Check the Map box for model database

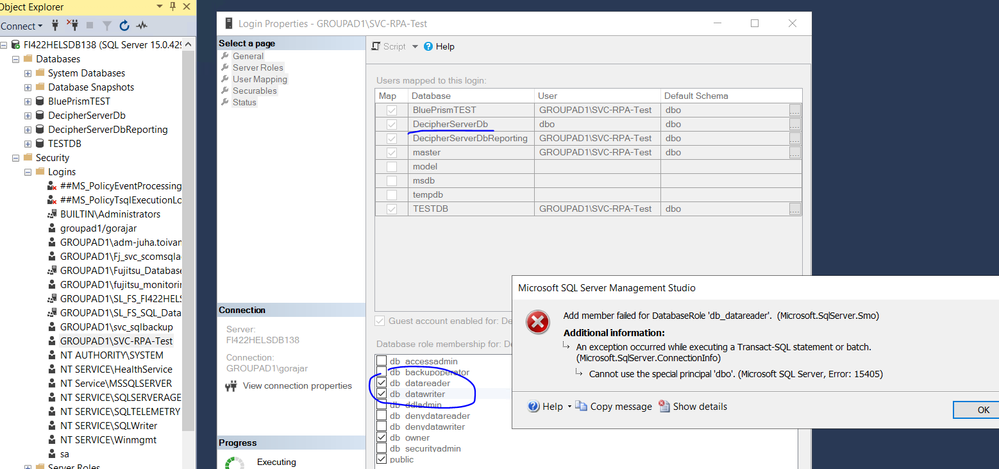[391, 166]
